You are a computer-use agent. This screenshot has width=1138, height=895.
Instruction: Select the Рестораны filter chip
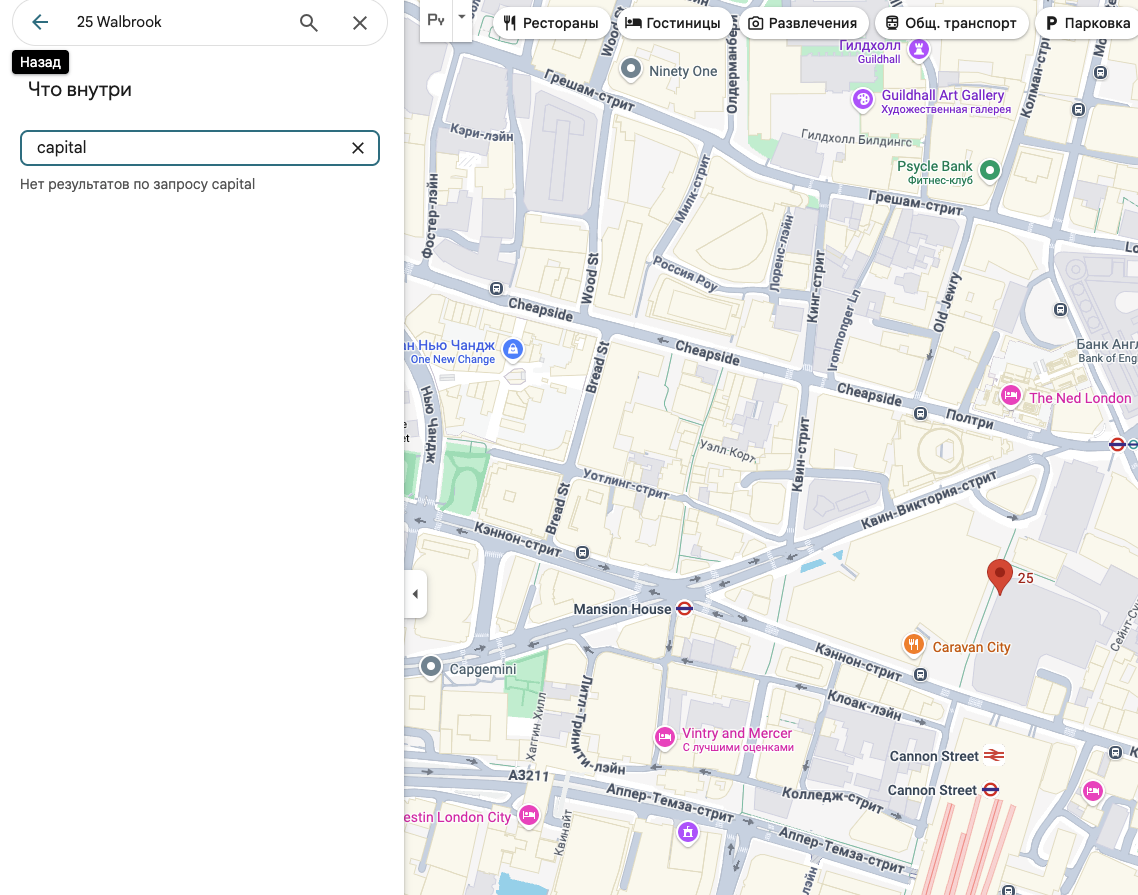pyautogui.click(x=551, y=23)
